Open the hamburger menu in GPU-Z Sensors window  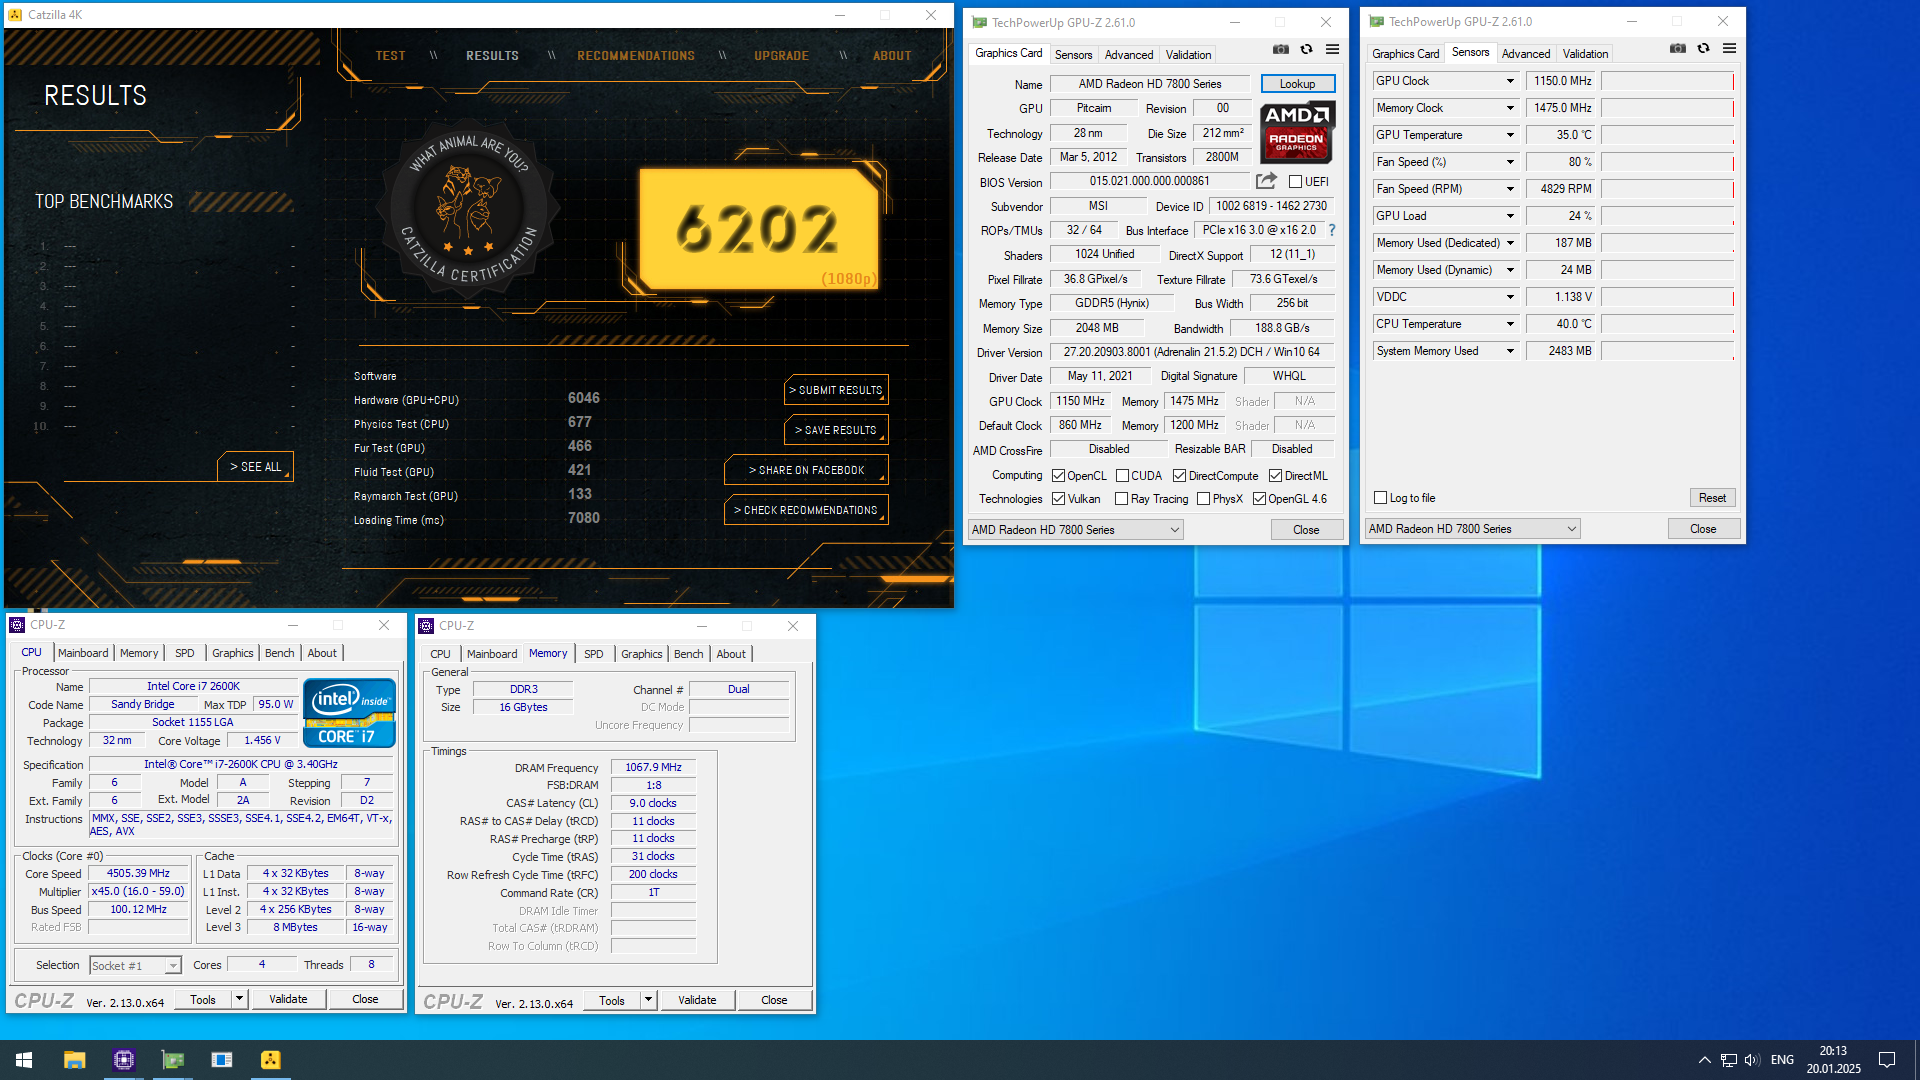click(1729, 48)
